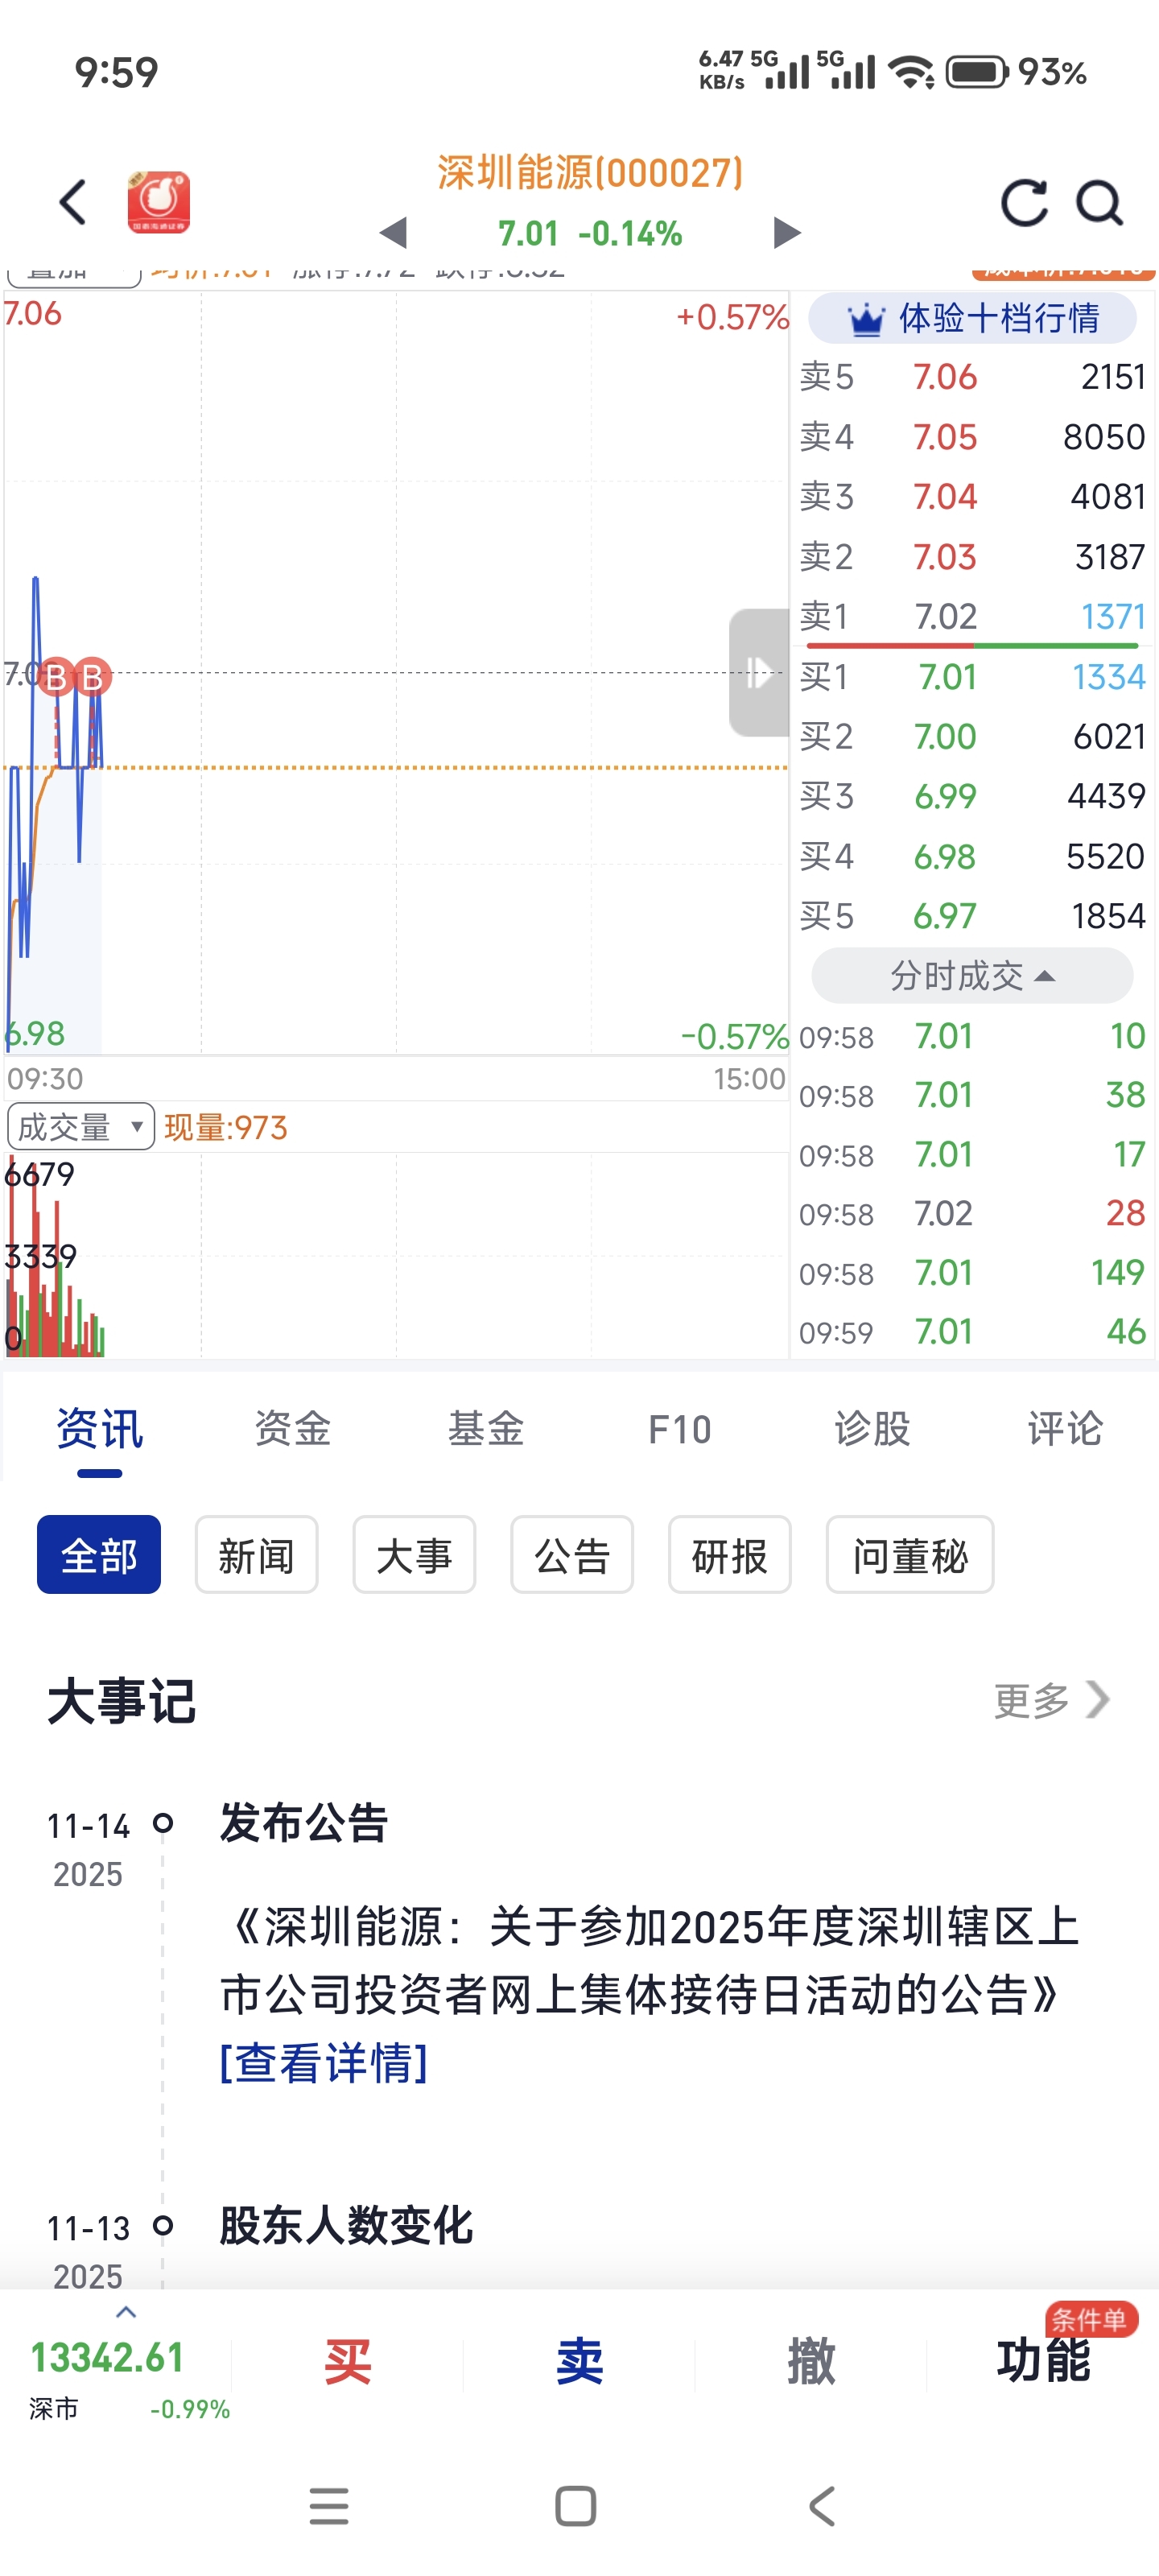Open the red broker app logo icon
The width and height of the screenshot is (1159, 2576).
(158, 202)
